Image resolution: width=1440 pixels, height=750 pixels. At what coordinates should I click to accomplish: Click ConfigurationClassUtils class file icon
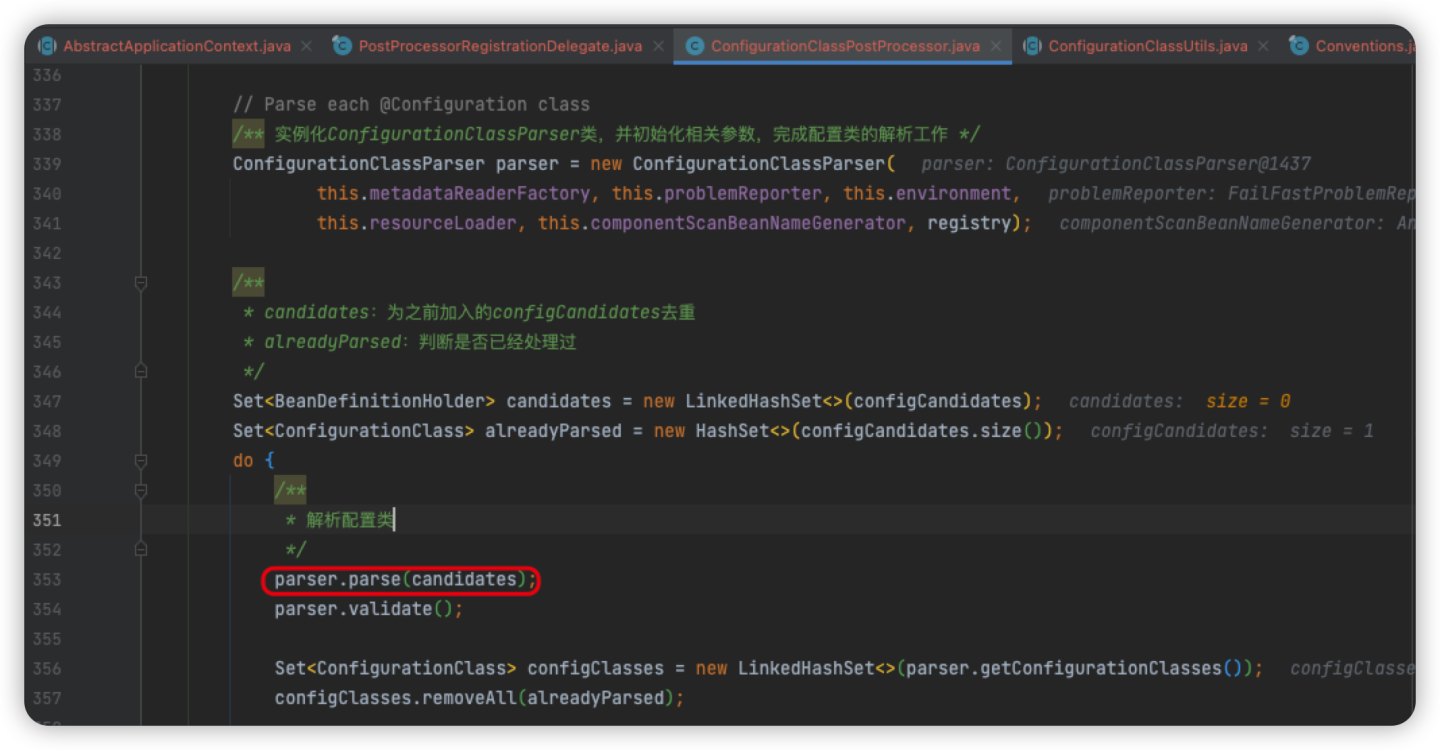(x=1032, y=46)
